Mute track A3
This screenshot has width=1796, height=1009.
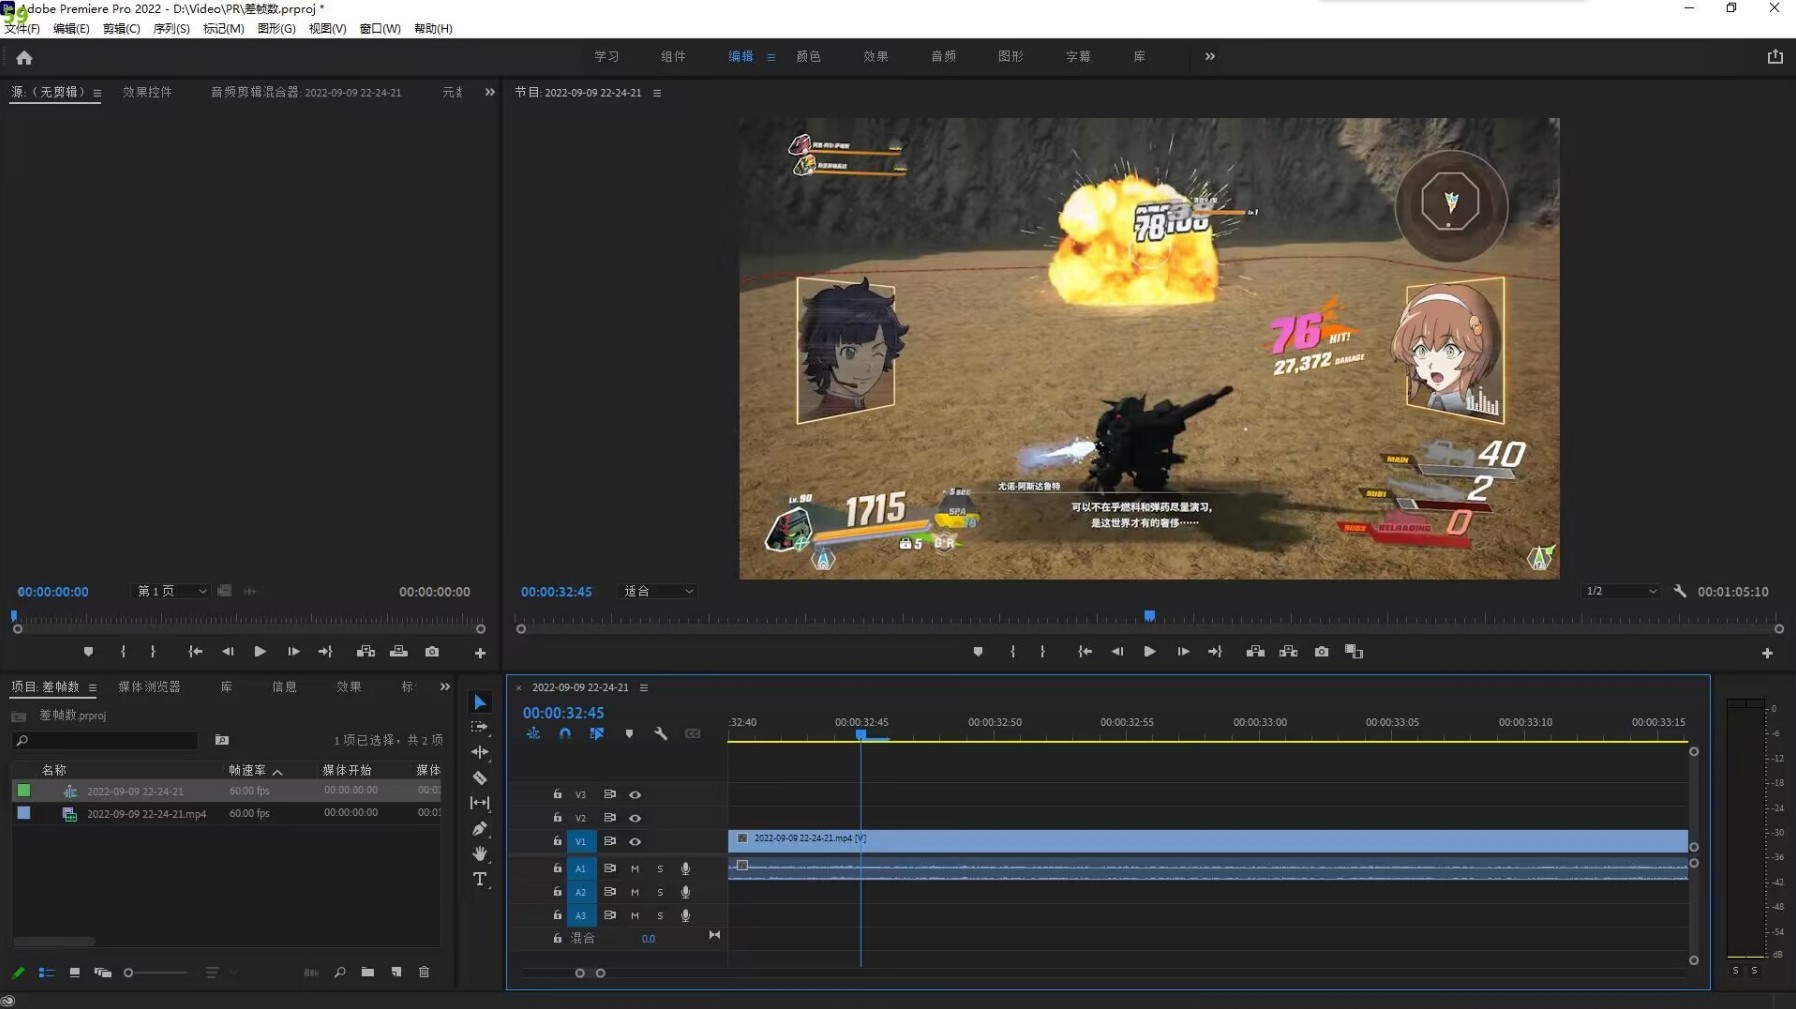pyautogui.click(x=635, y=915)
